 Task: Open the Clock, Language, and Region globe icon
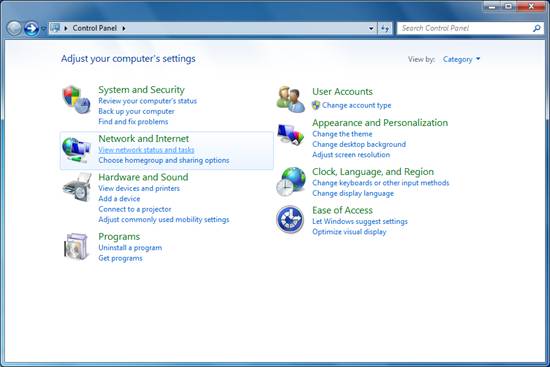(290, 181)
